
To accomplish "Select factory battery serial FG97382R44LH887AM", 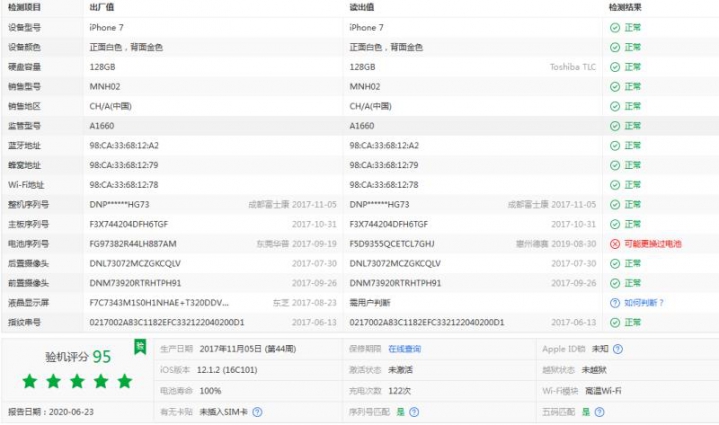I will tap(133, 244).
